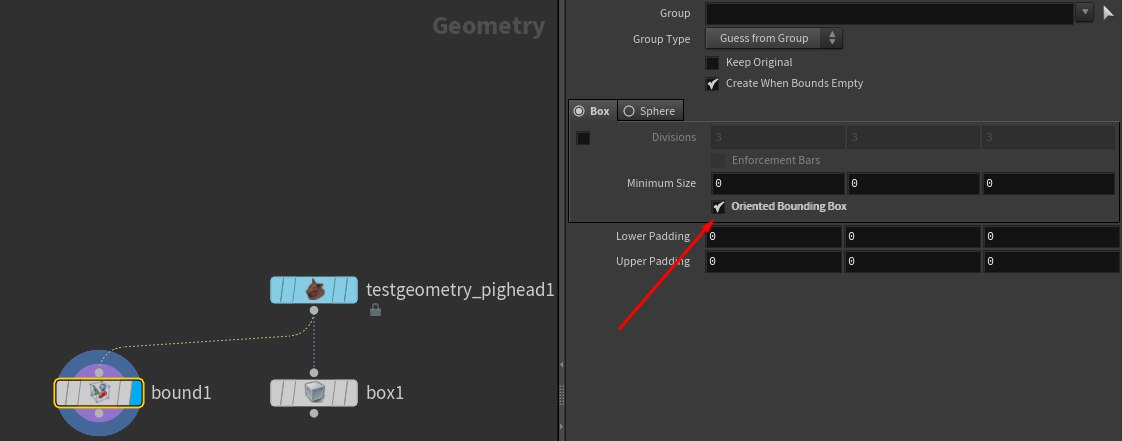Click the second Lower Padding field
The width and height of the screenshot is (1122, 441).
coord(911,237)
